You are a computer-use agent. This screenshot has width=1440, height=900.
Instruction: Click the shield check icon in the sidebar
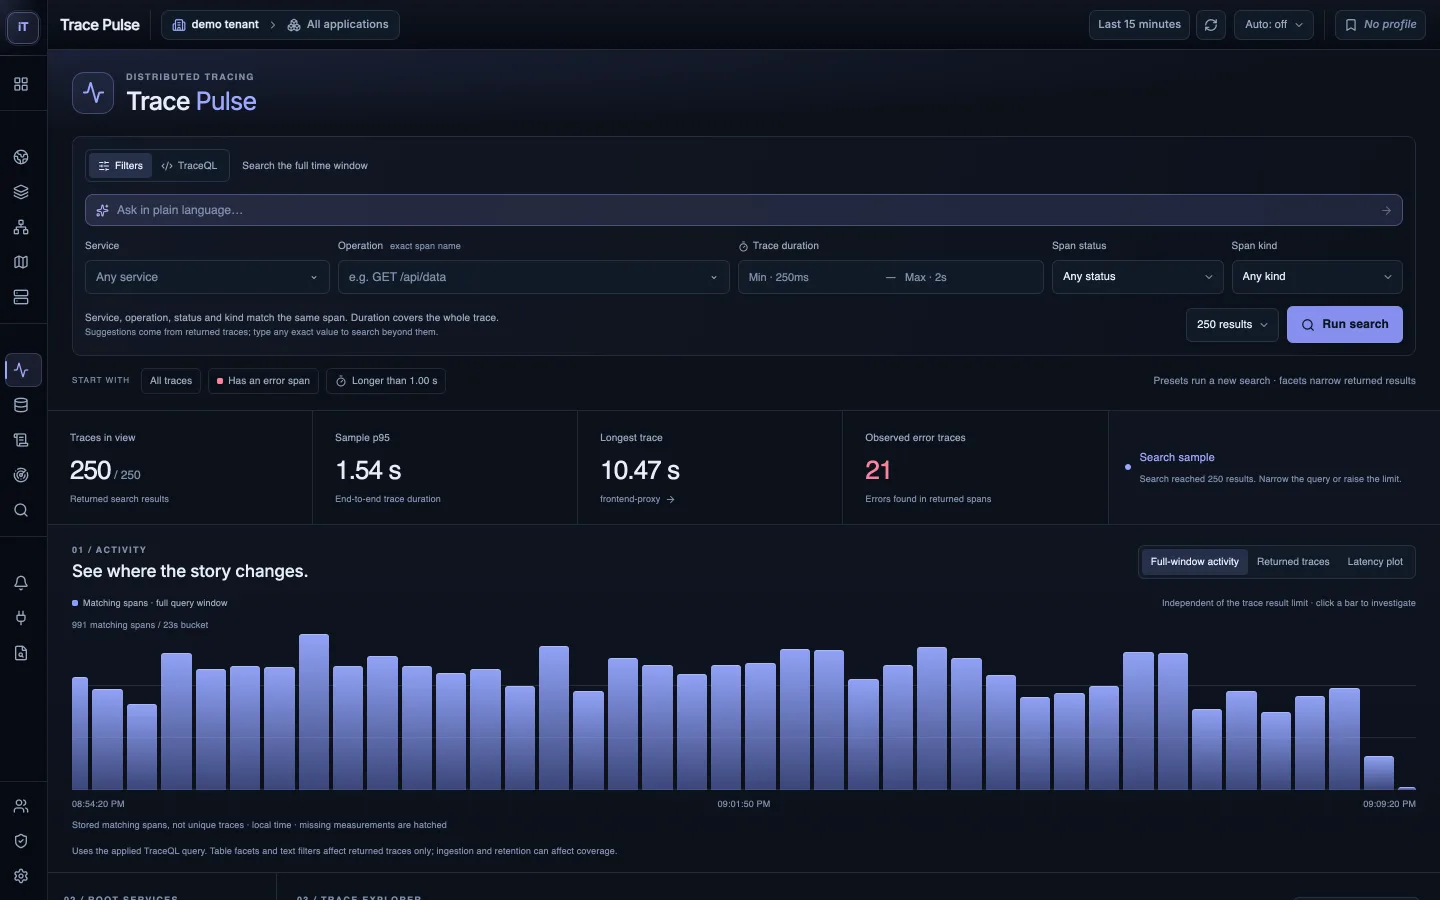coord(21,841)
